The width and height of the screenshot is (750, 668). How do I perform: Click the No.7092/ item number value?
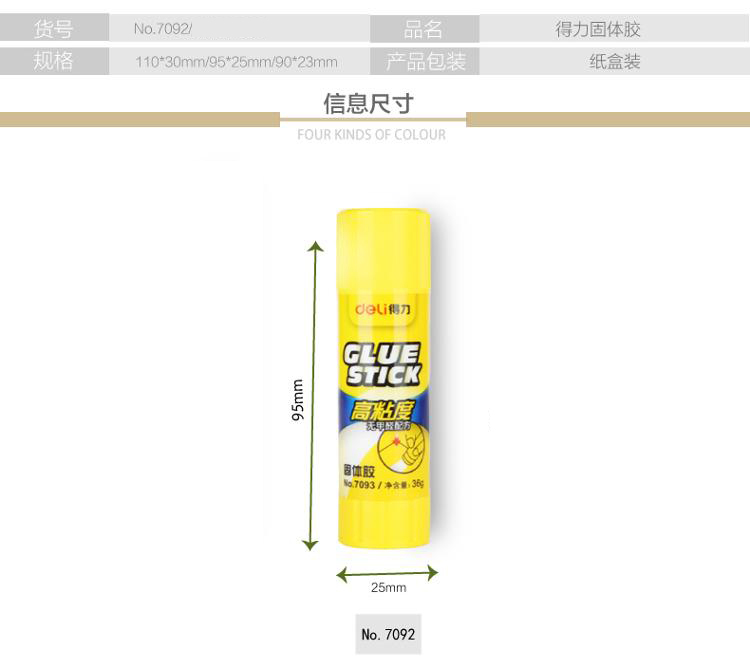pyautogui.click(x=163, y=29)
